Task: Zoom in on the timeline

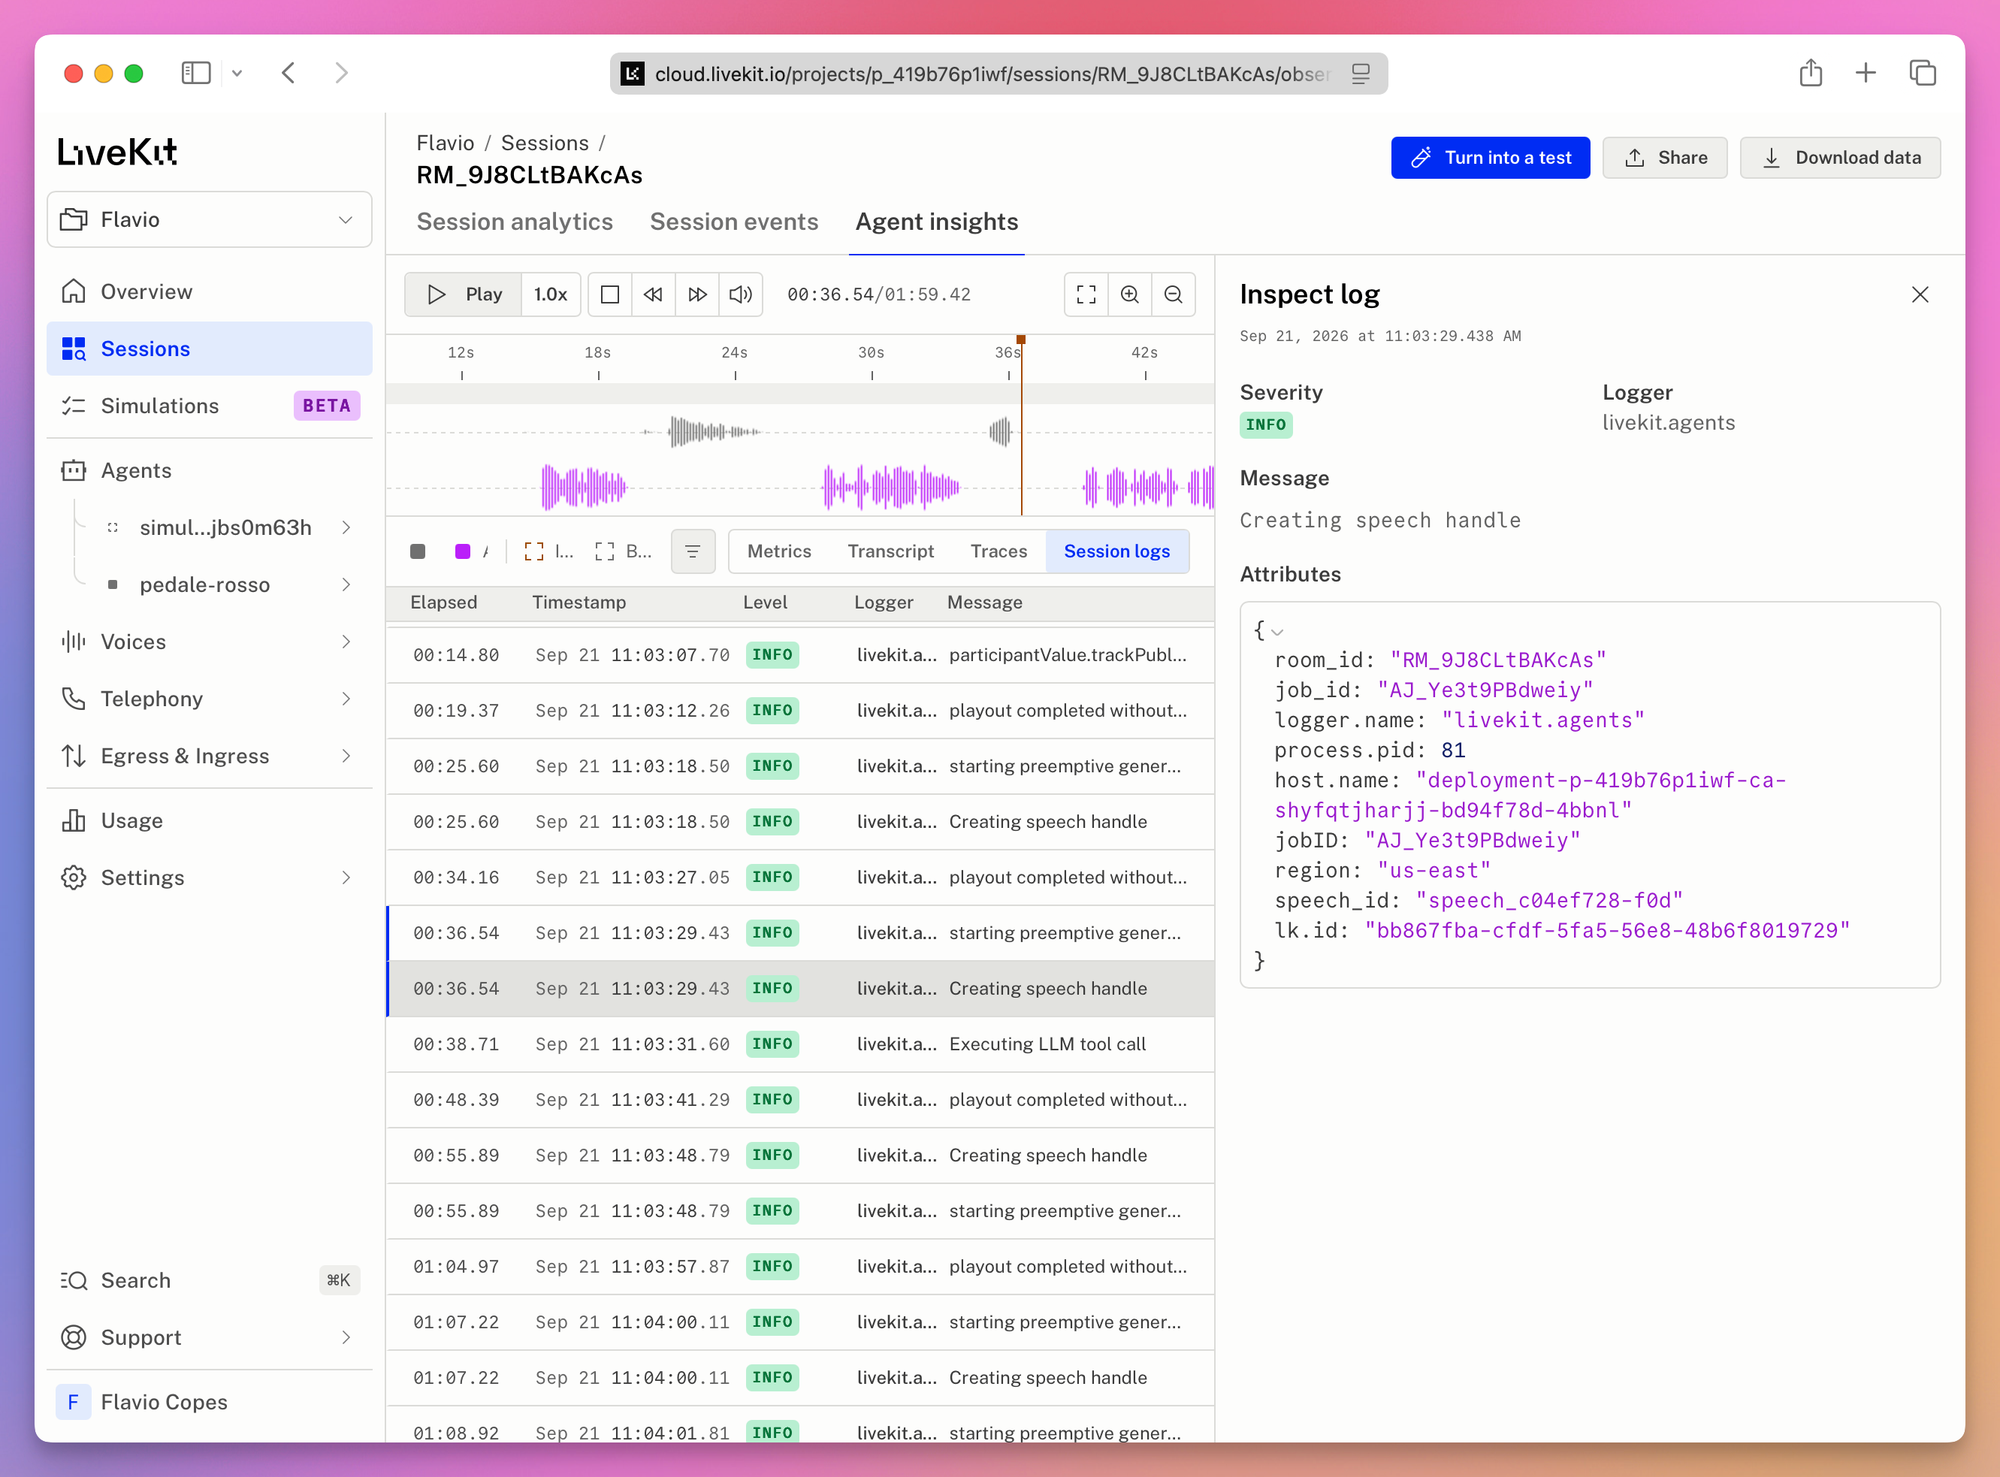Action: (1130, 294)
